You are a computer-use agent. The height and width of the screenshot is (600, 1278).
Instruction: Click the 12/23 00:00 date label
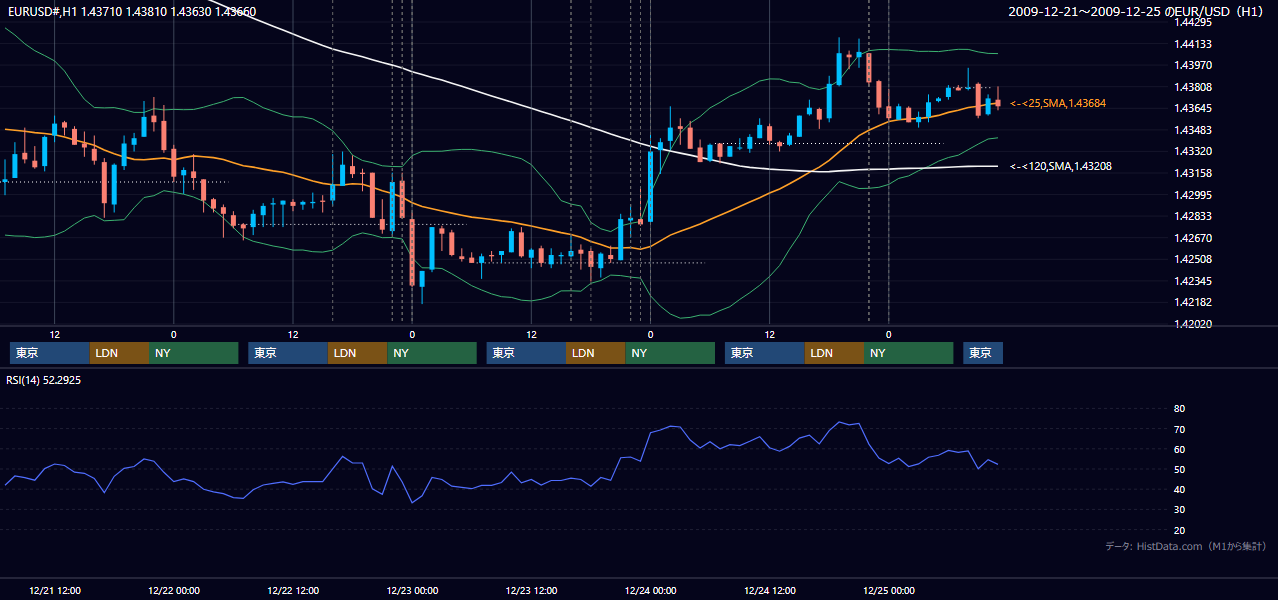point(412,590)
